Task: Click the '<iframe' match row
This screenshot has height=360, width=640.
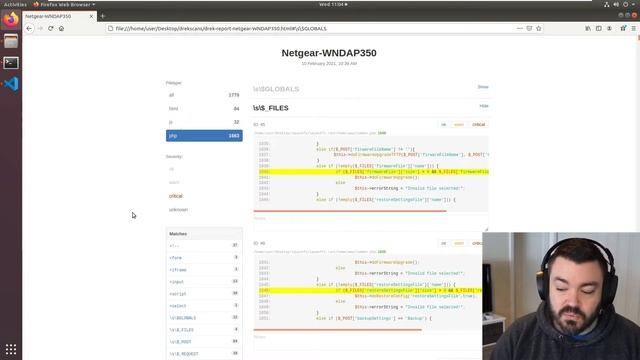Action: click(204, 270)
